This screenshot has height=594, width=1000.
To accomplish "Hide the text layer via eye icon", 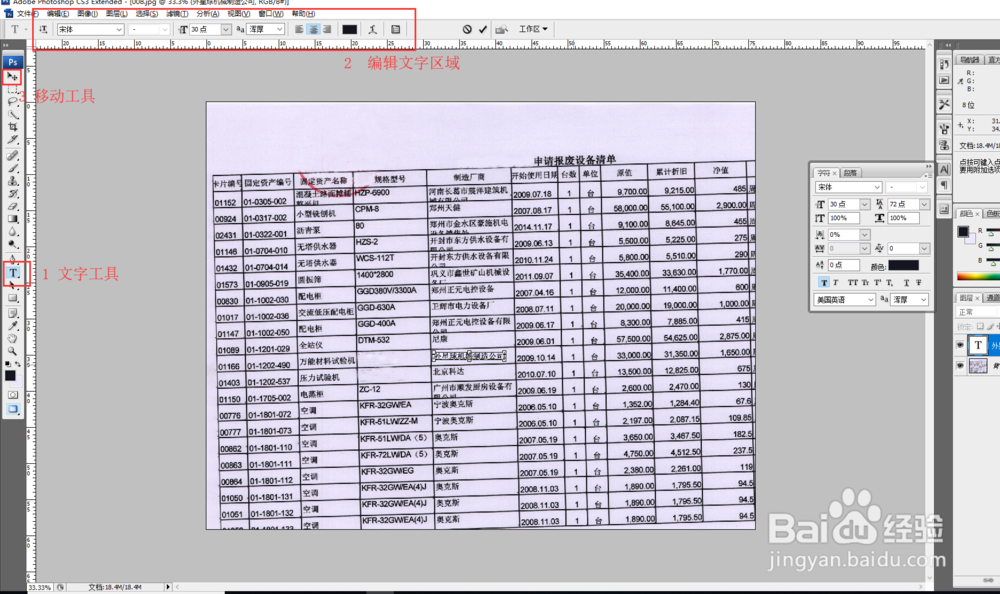I will pos(960,345).
